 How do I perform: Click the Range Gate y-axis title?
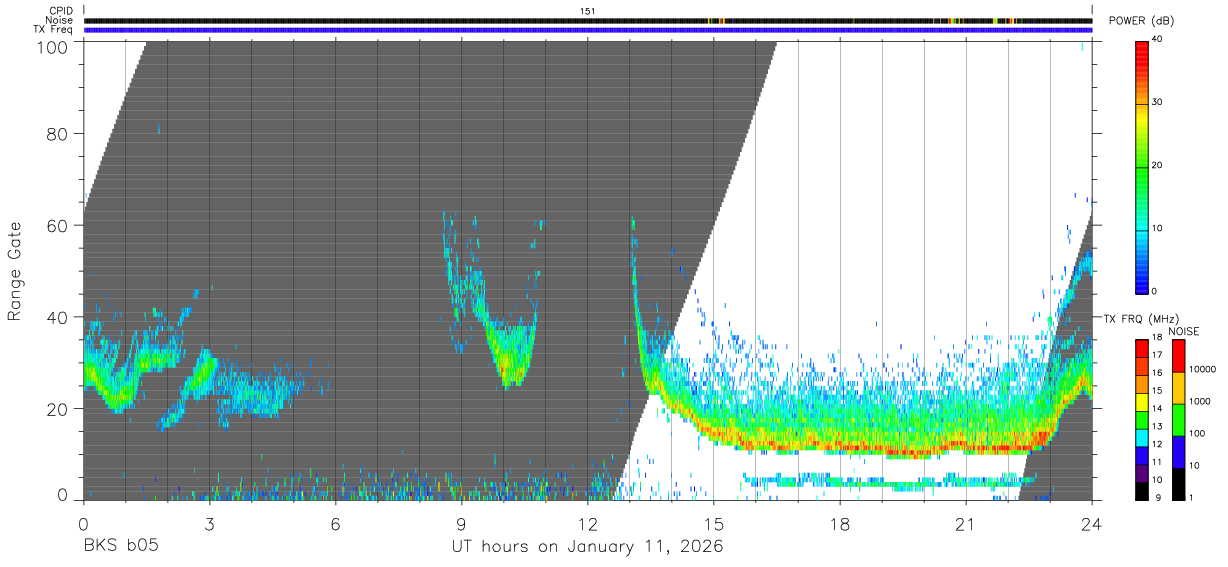pyautogui.click(x=15, y=271)
